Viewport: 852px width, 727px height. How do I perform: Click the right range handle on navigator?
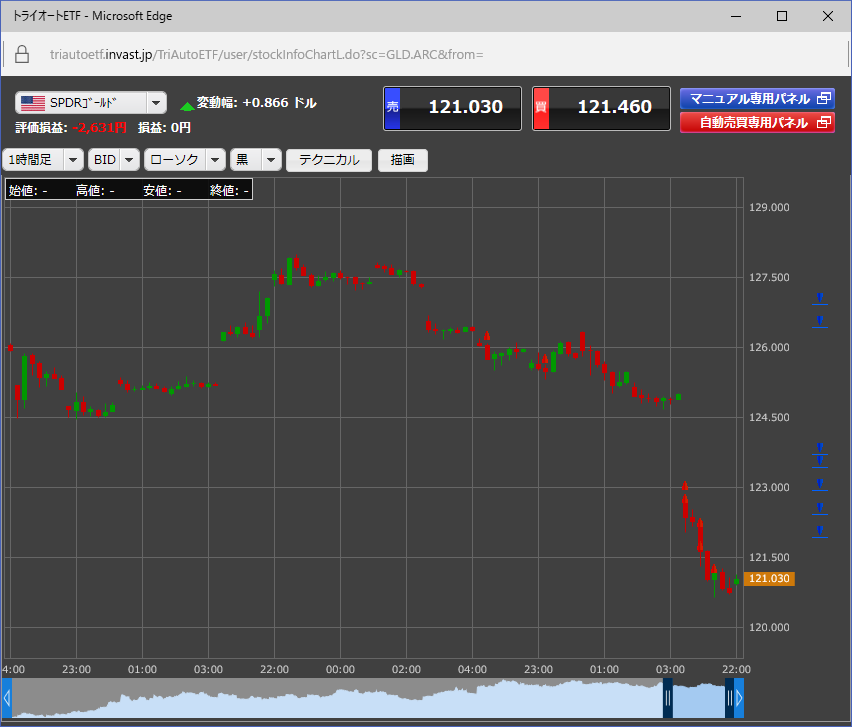[729, 698]
